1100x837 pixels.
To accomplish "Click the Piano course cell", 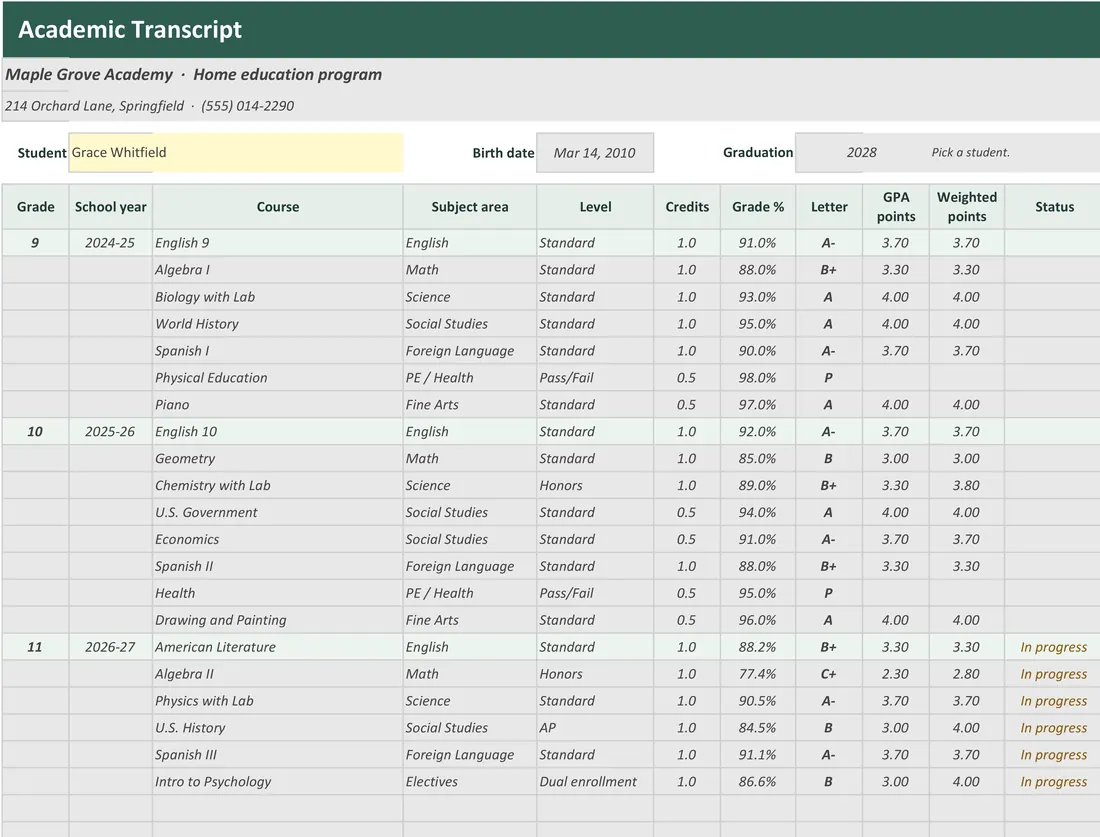I will (278, 405).
